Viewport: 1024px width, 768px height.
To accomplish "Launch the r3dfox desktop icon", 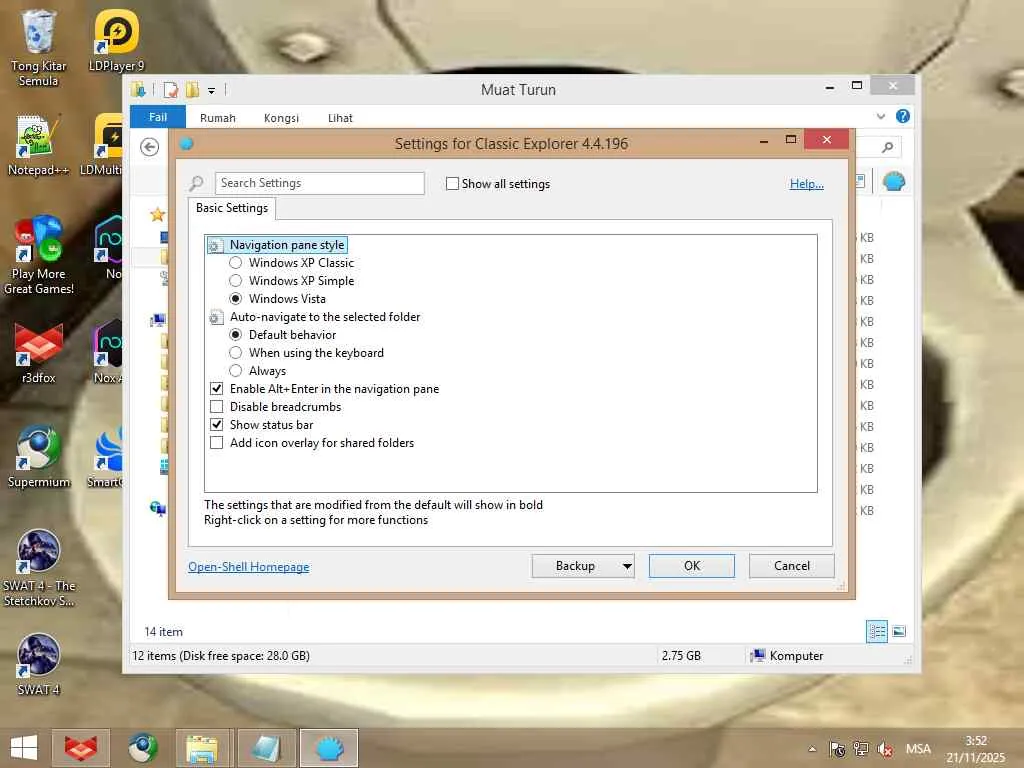I will pos(38,353).
